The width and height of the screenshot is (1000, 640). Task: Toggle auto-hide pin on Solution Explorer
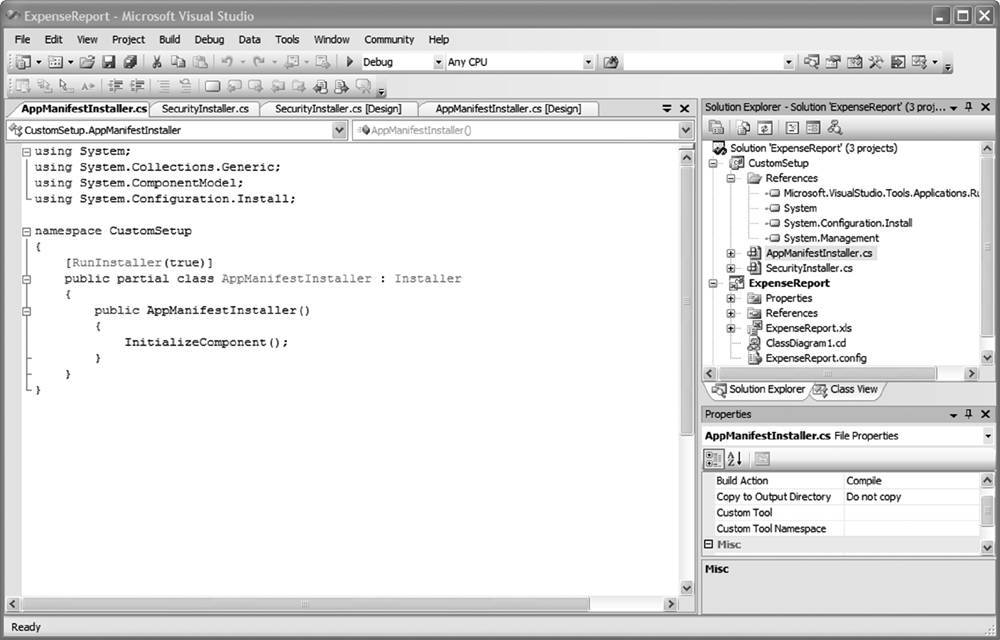tap(969, 107)
